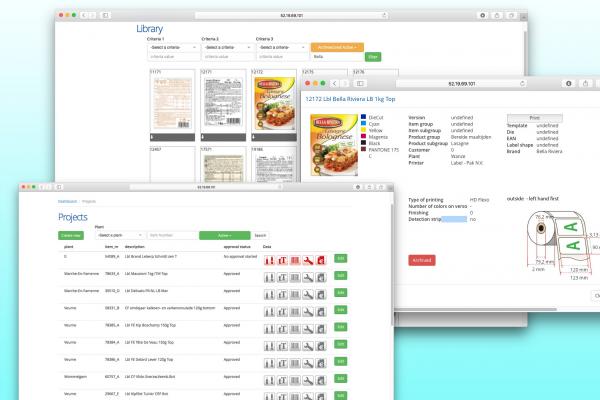This screenshot has width=600, height=400.
Task: Open document icon in the 100g Top row
Action: 321,346
